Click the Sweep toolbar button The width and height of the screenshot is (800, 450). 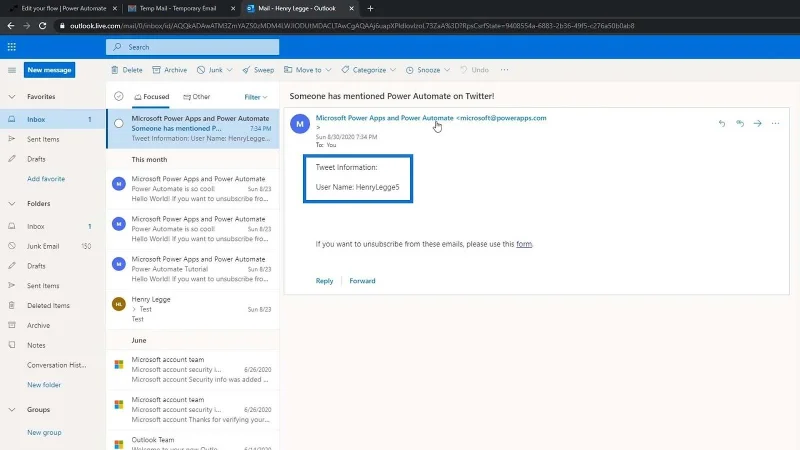258,70
